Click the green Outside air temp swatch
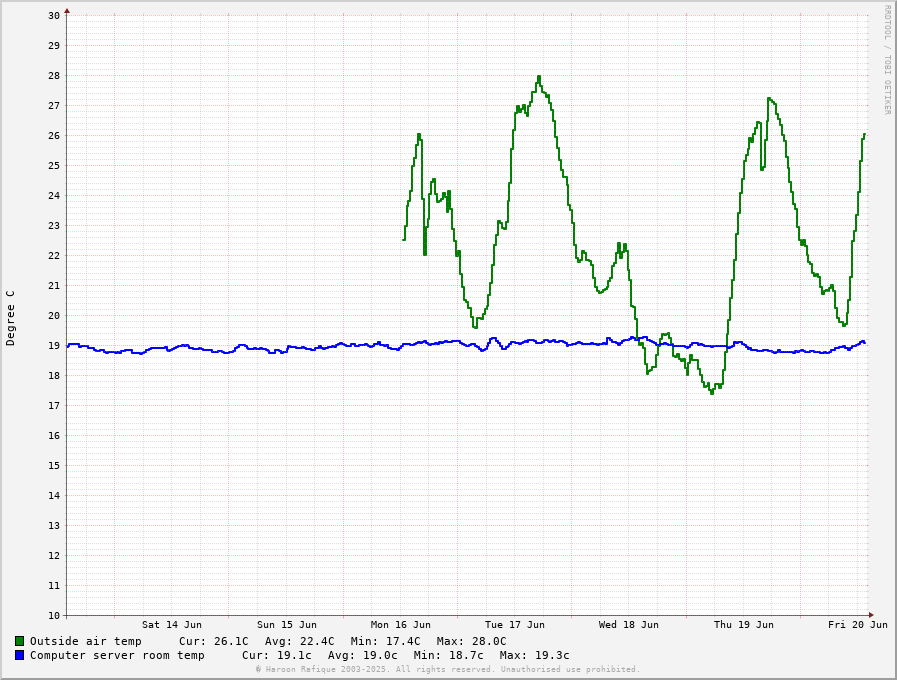The image size is (897, 680). [x=19, y=641]
